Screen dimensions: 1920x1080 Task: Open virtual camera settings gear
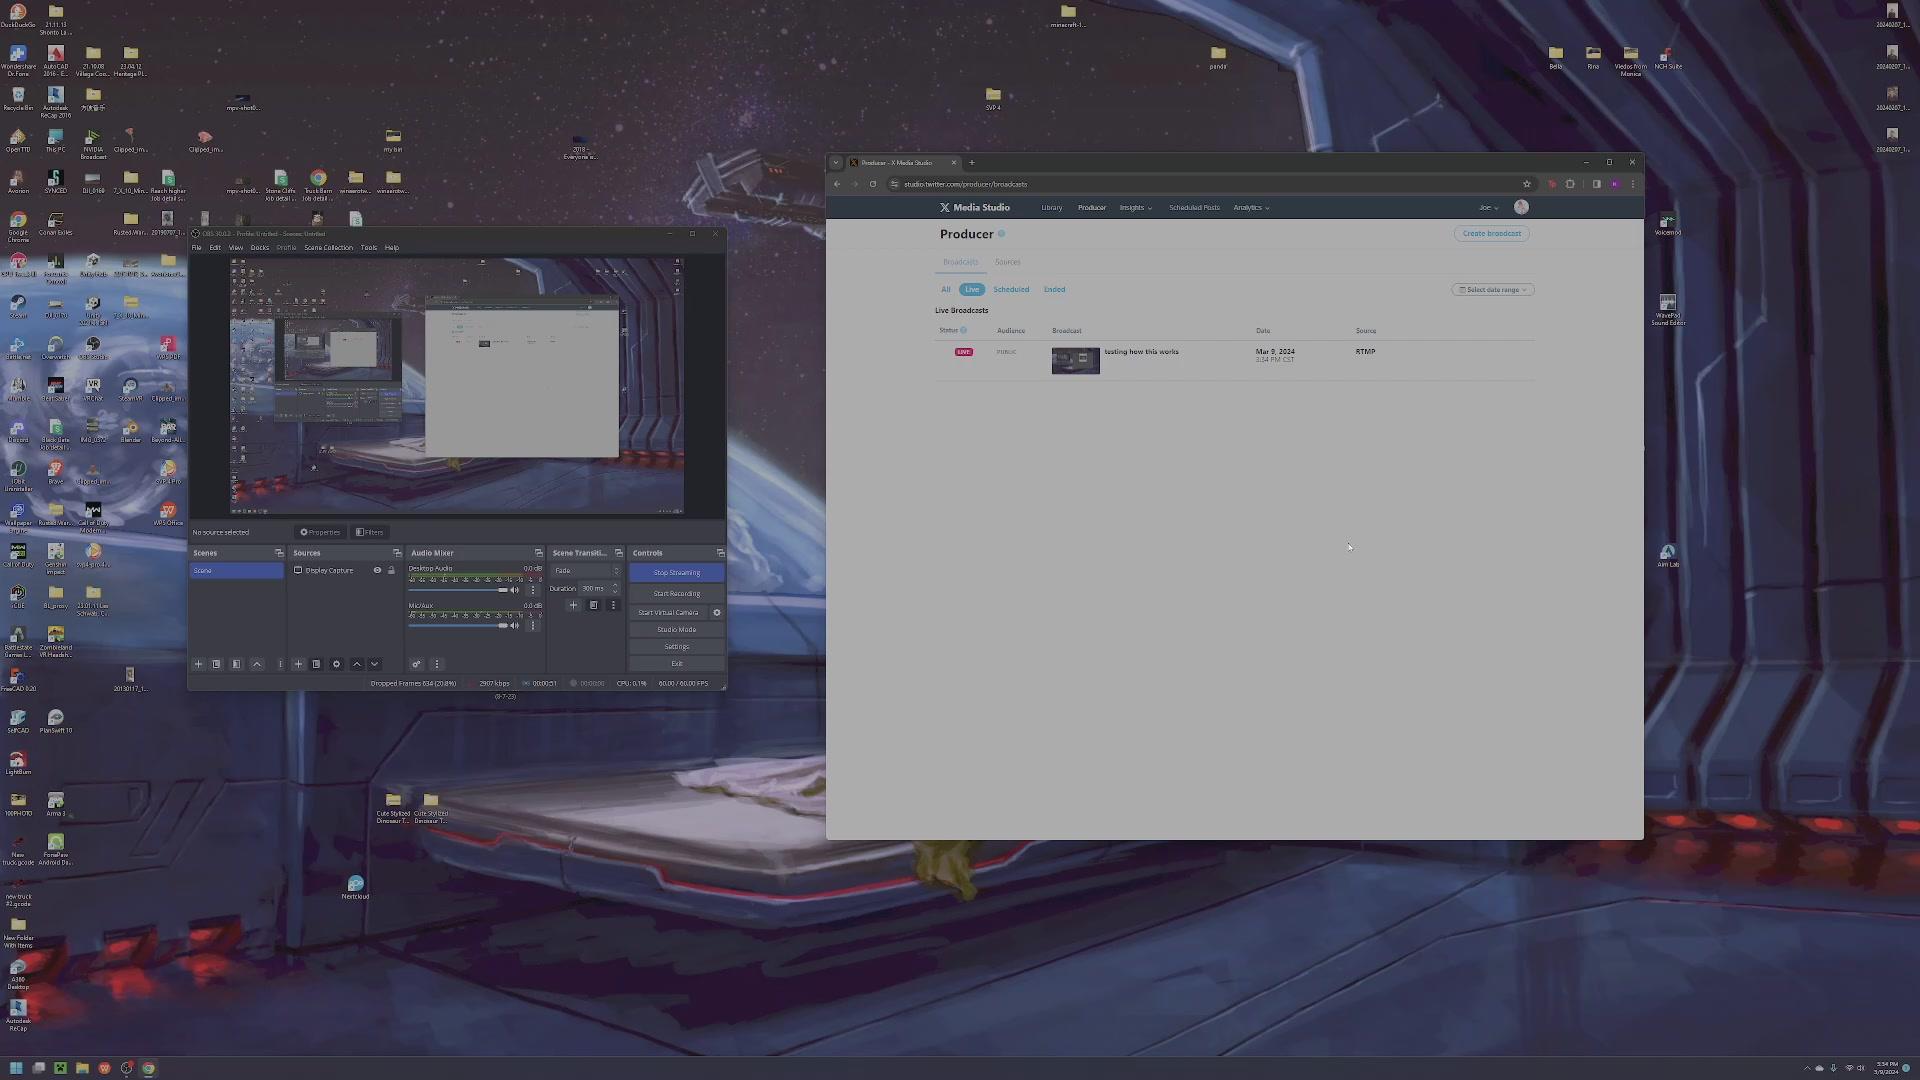point(716,613)
